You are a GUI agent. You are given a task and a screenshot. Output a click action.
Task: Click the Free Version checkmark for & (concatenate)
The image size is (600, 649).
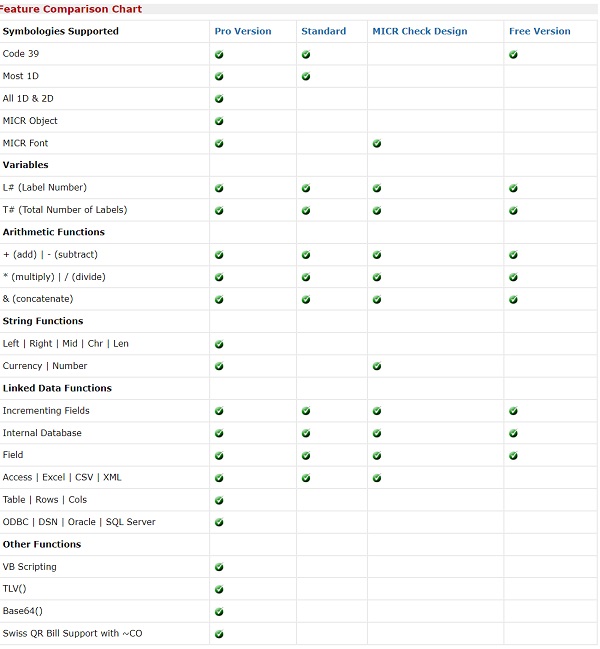[x=513, y=299]
